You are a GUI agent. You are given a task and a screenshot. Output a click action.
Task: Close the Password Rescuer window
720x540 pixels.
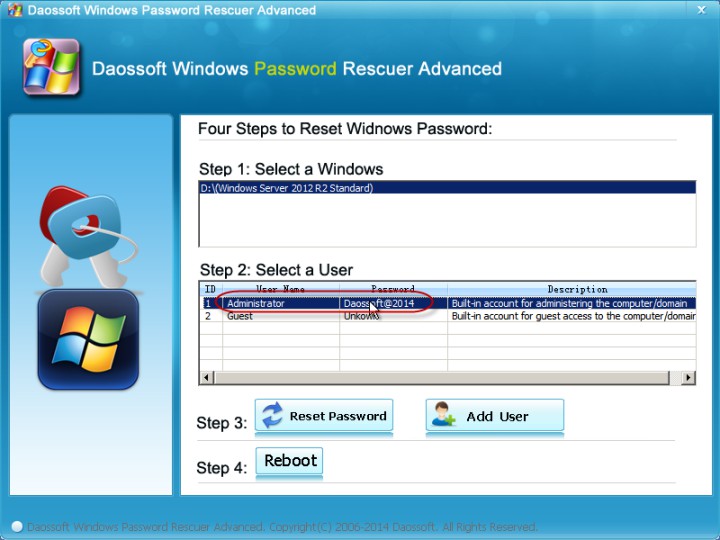[702, 10]
